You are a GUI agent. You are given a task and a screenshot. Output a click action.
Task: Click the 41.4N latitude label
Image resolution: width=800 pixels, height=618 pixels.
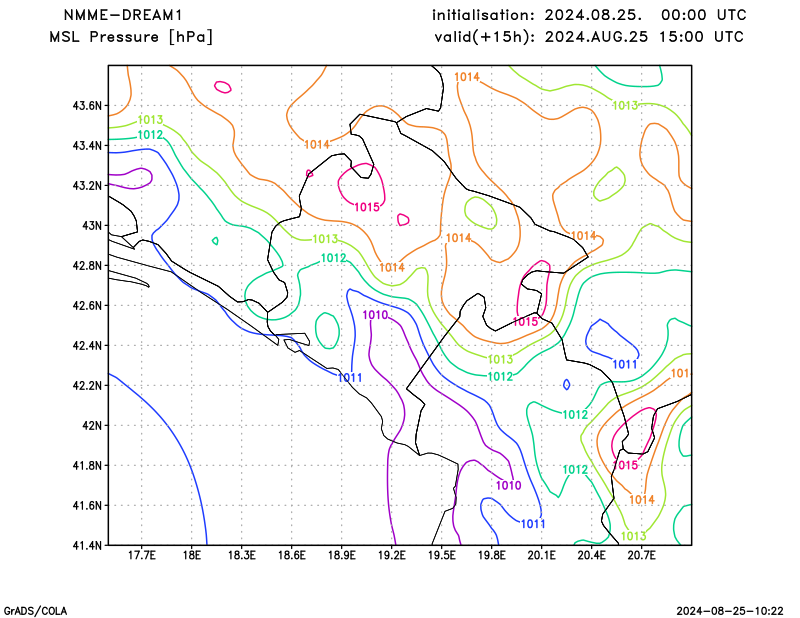coord(87,545)
